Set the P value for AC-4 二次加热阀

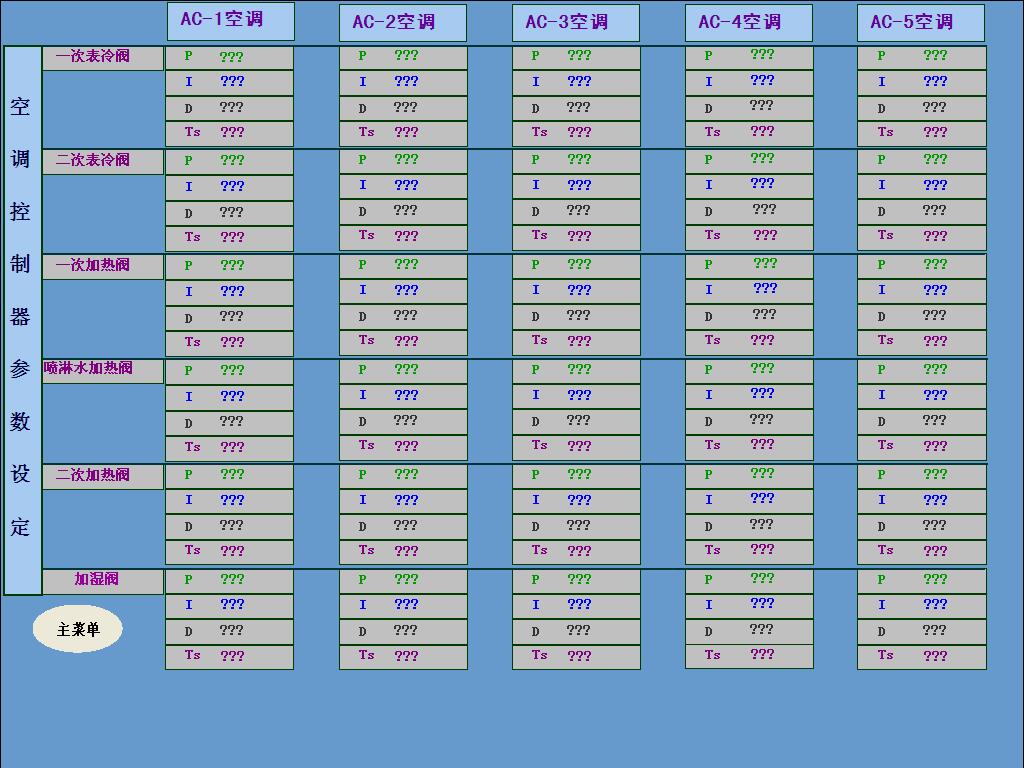pos(762,474)
